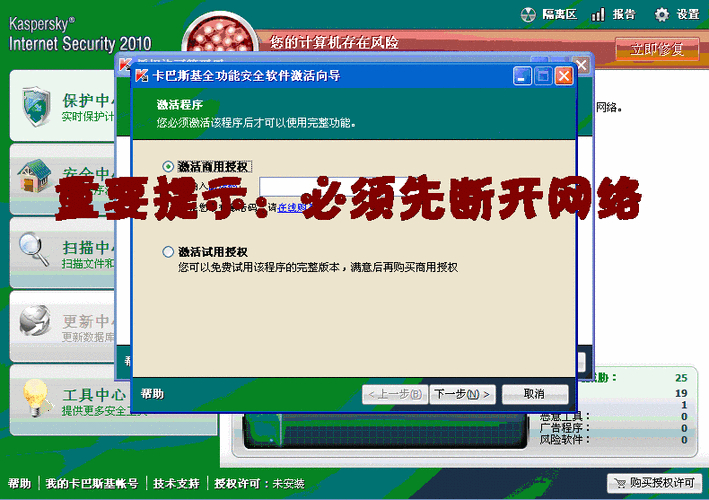Select 保护中心 tab label
The height and width of the screenshot is (500, 709).
point(89,100)
